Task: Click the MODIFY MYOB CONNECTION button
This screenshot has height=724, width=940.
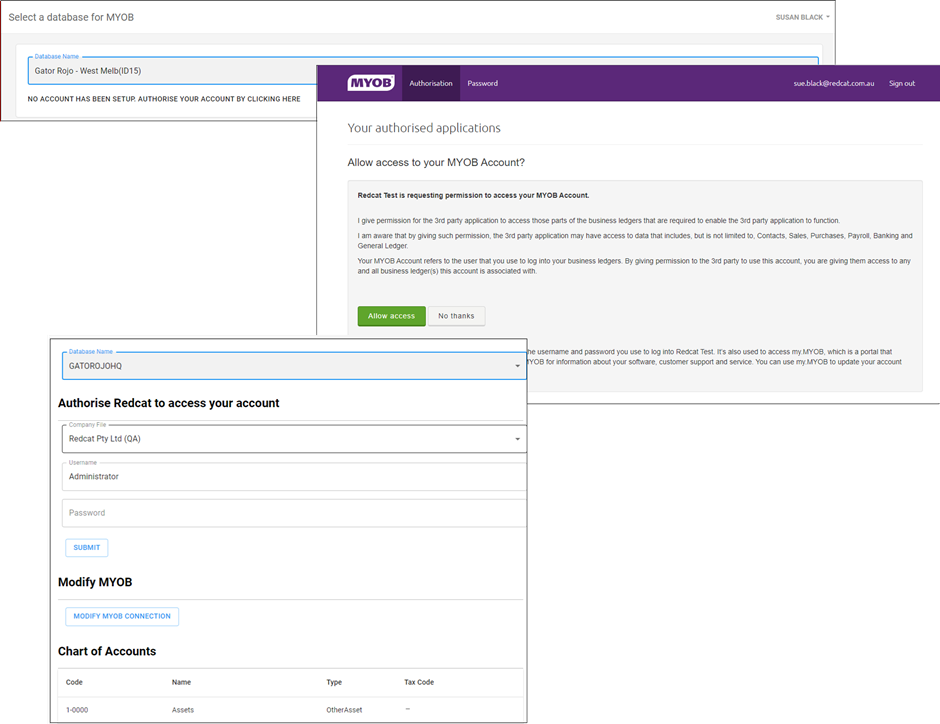Action: [122, 616]
